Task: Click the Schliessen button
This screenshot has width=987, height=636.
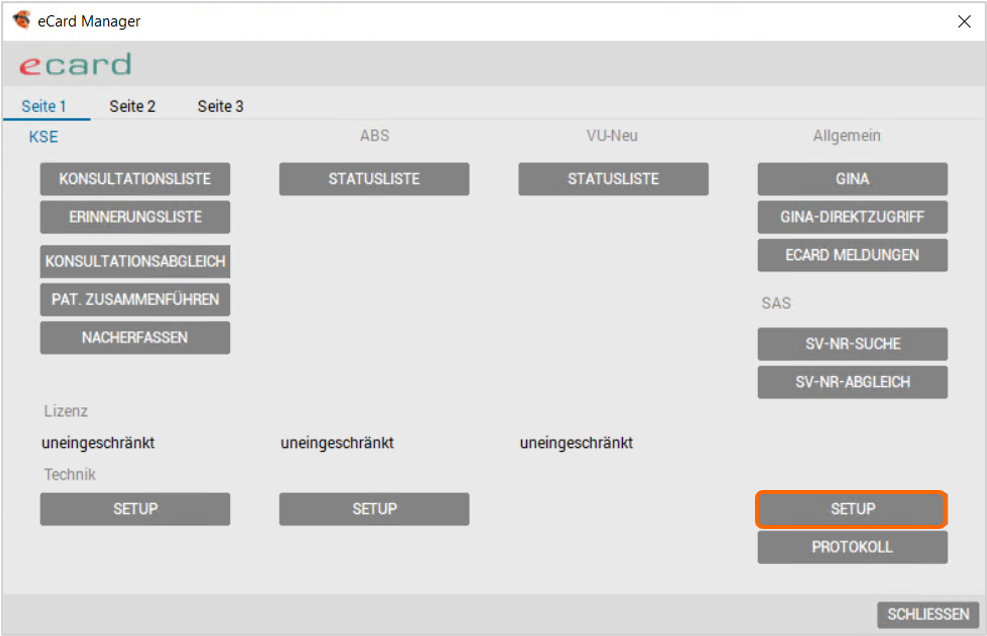Action: 928,615
